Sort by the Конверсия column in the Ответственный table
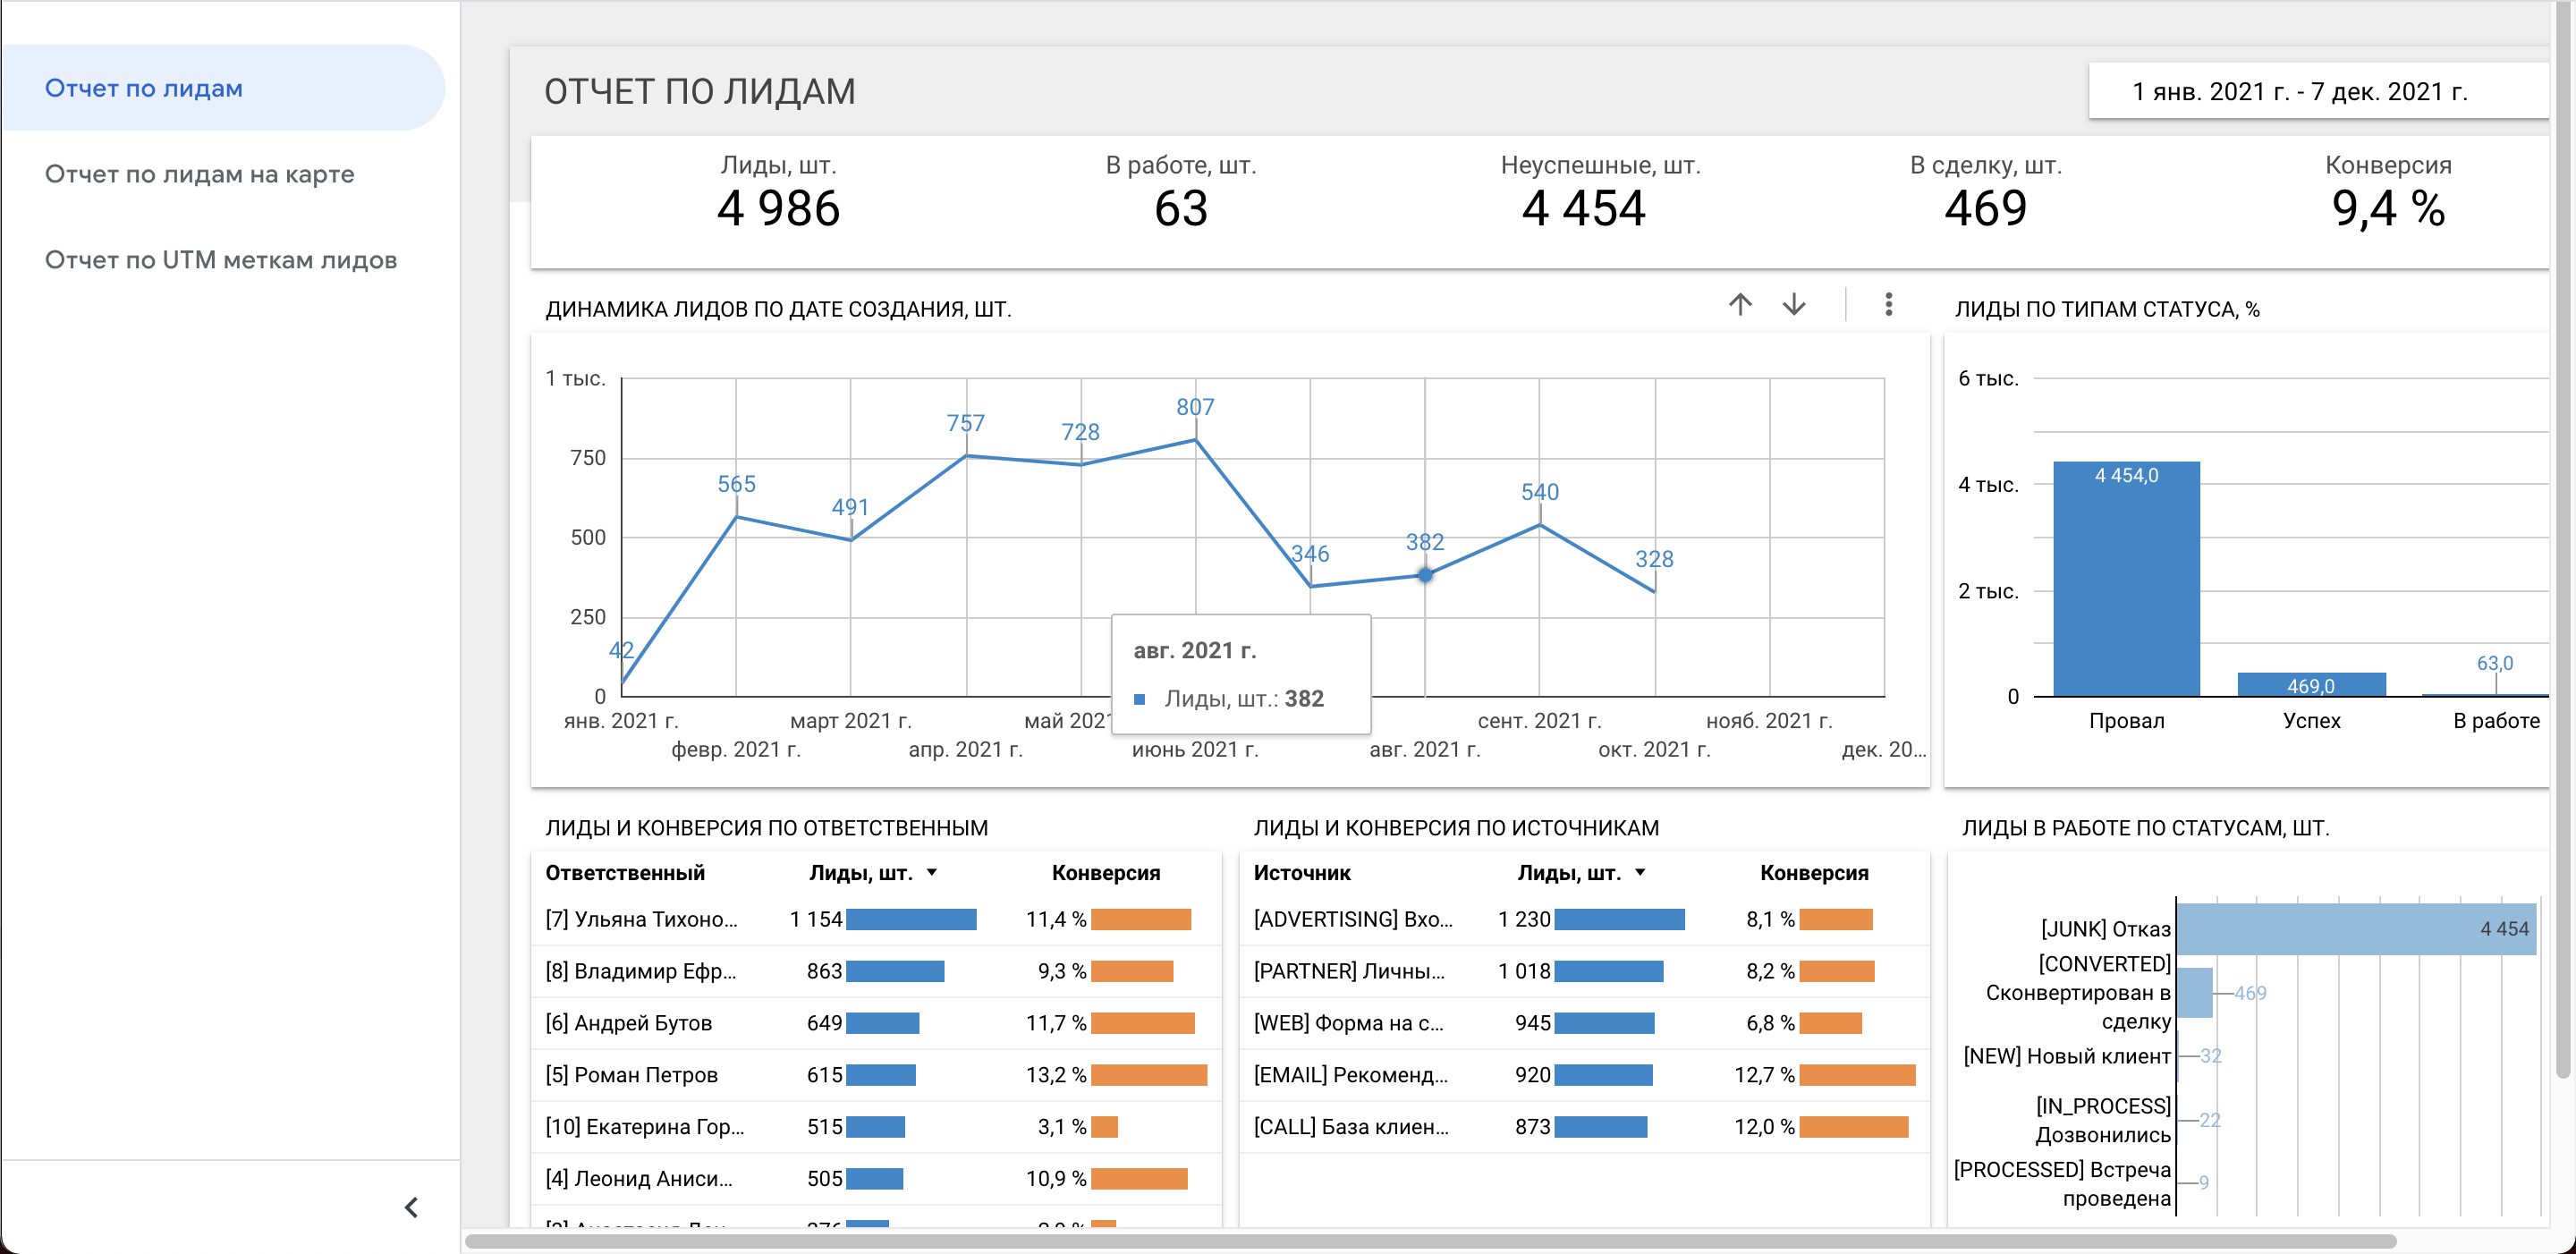The image size is (2576, 1254). point(1105,873)
